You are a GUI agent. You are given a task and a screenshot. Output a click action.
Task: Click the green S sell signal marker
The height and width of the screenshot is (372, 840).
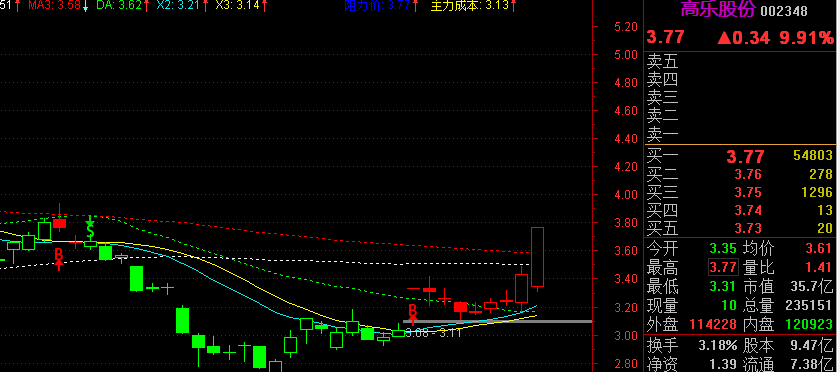point(91,228)
